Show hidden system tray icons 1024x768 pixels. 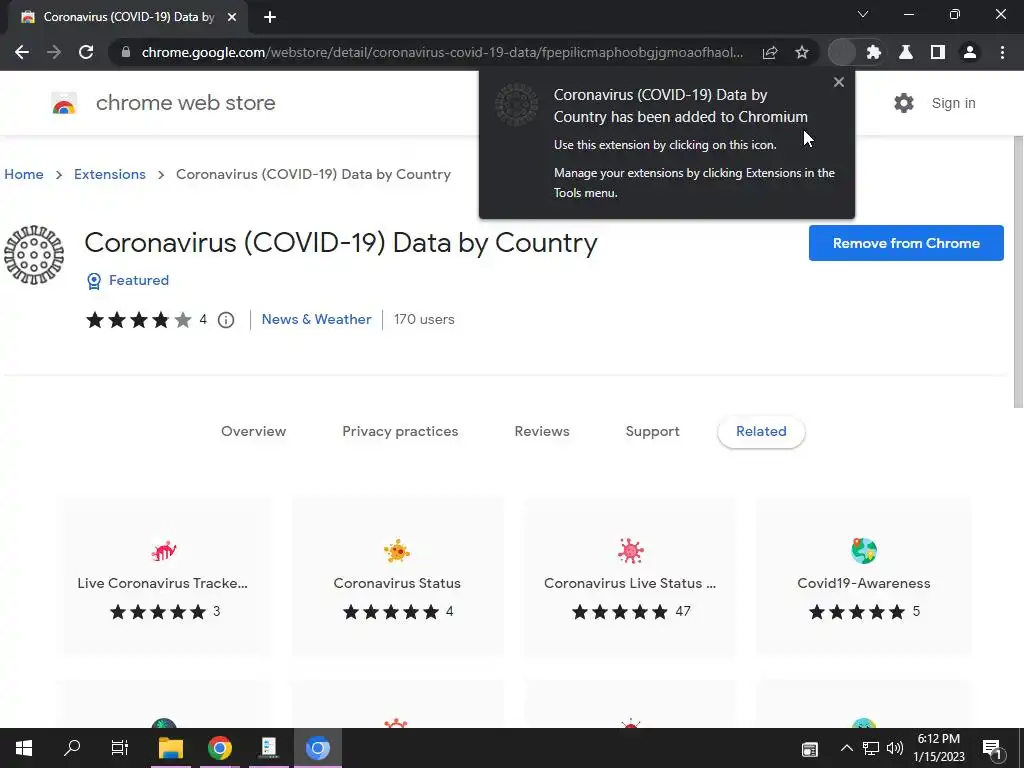pyautogui.click(x=846, y=748)
